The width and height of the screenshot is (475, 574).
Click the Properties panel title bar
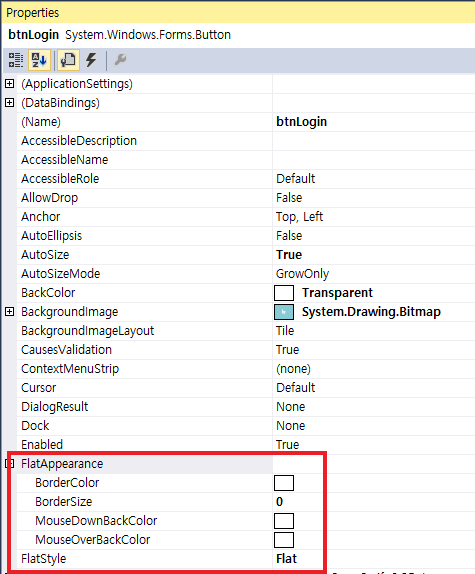(x=239, y=13)
